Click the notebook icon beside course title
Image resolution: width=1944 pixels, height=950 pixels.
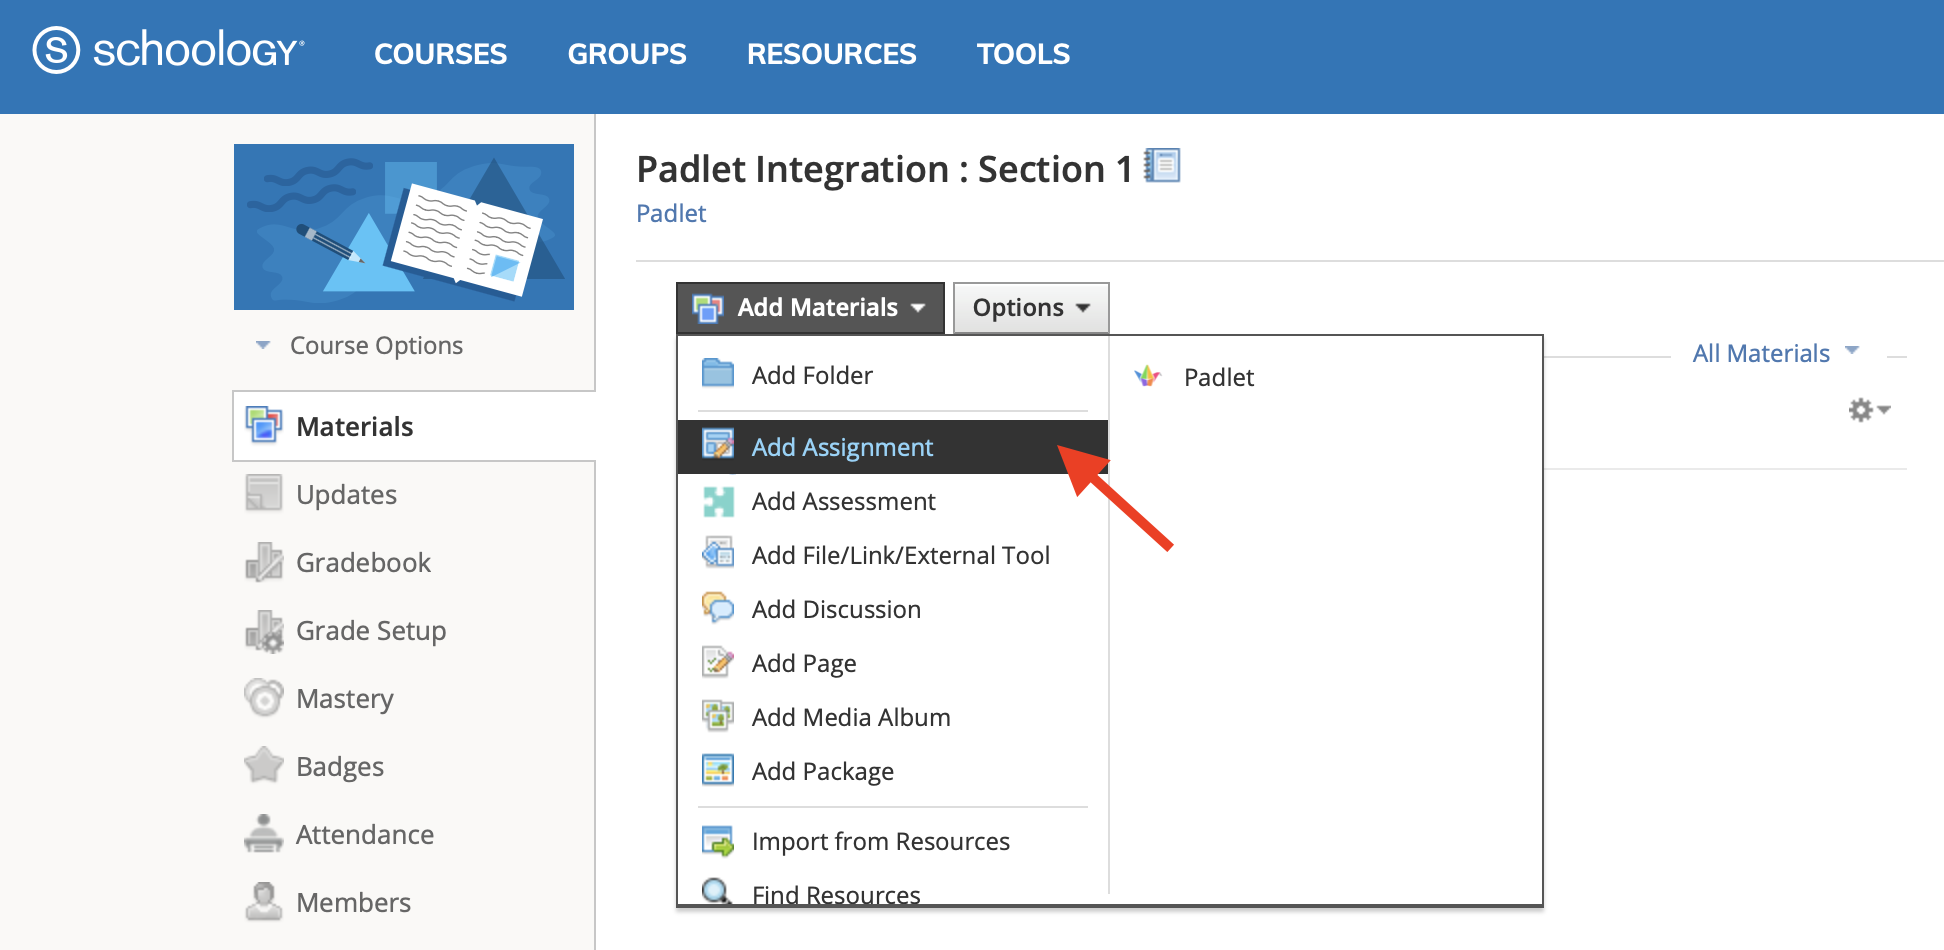click(x=1162, y=165)
